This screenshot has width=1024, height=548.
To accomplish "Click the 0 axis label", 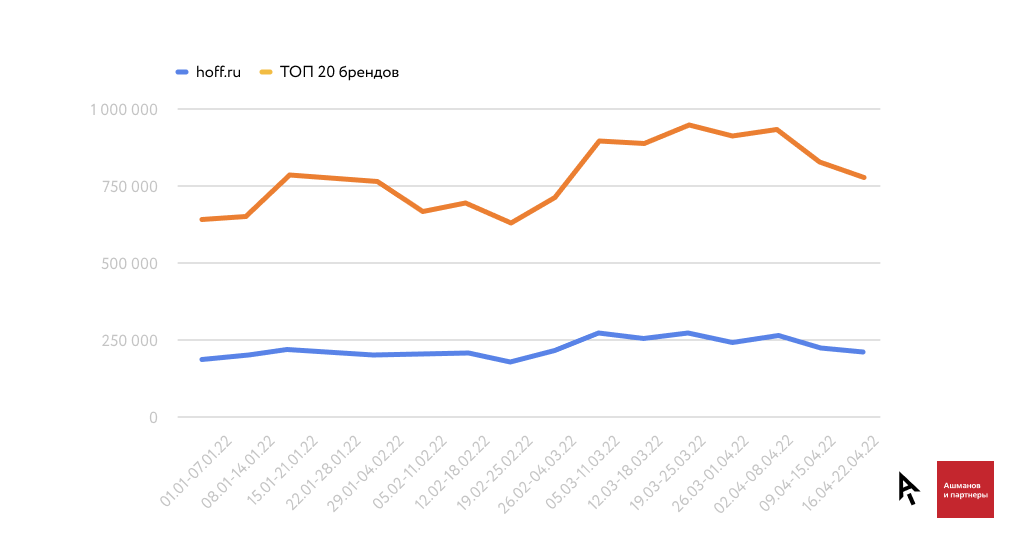I will click(153, 417).
